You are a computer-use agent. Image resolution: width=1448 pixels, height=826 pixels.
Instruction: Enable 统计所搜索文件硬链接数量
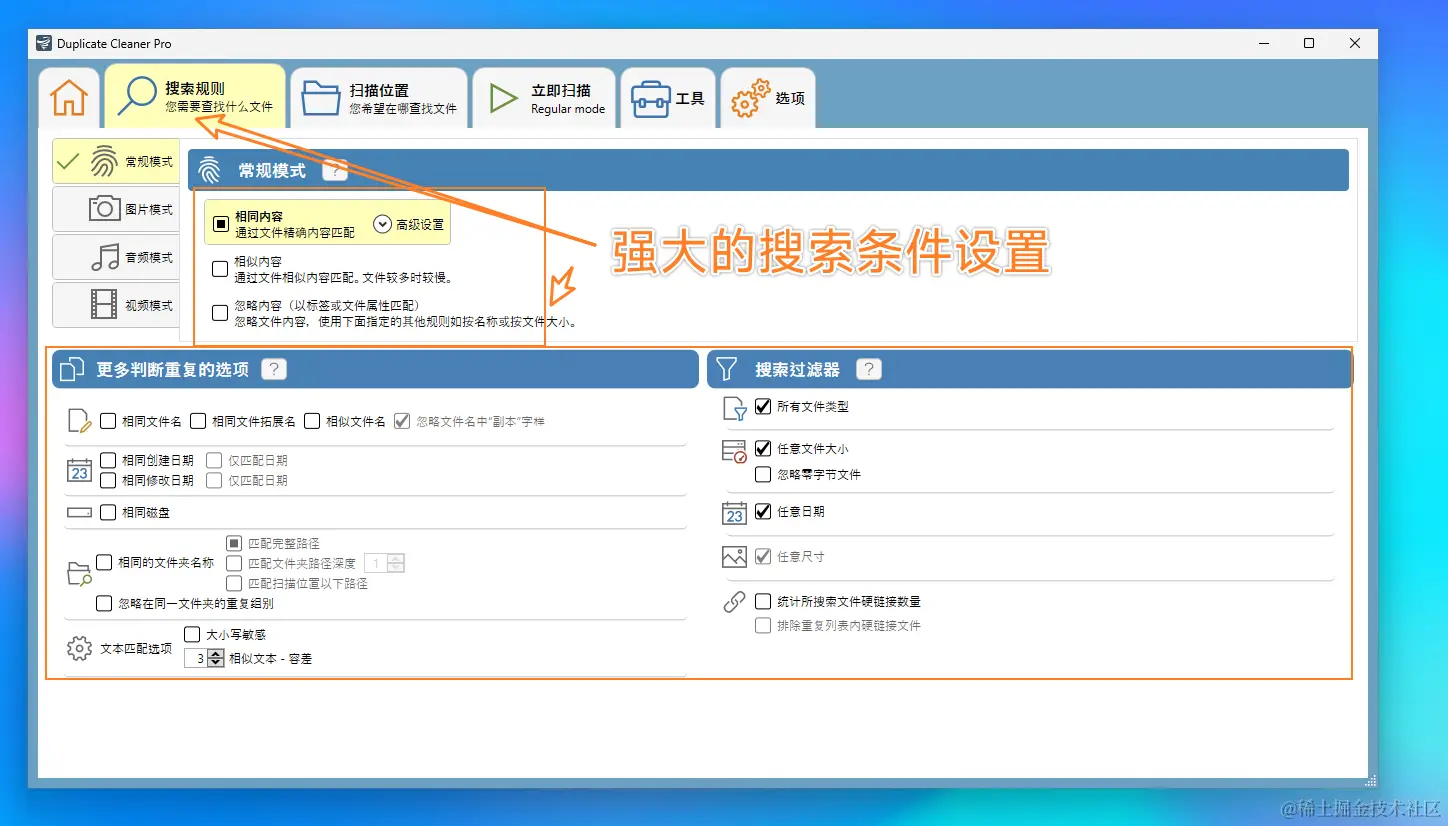[764, 601]
